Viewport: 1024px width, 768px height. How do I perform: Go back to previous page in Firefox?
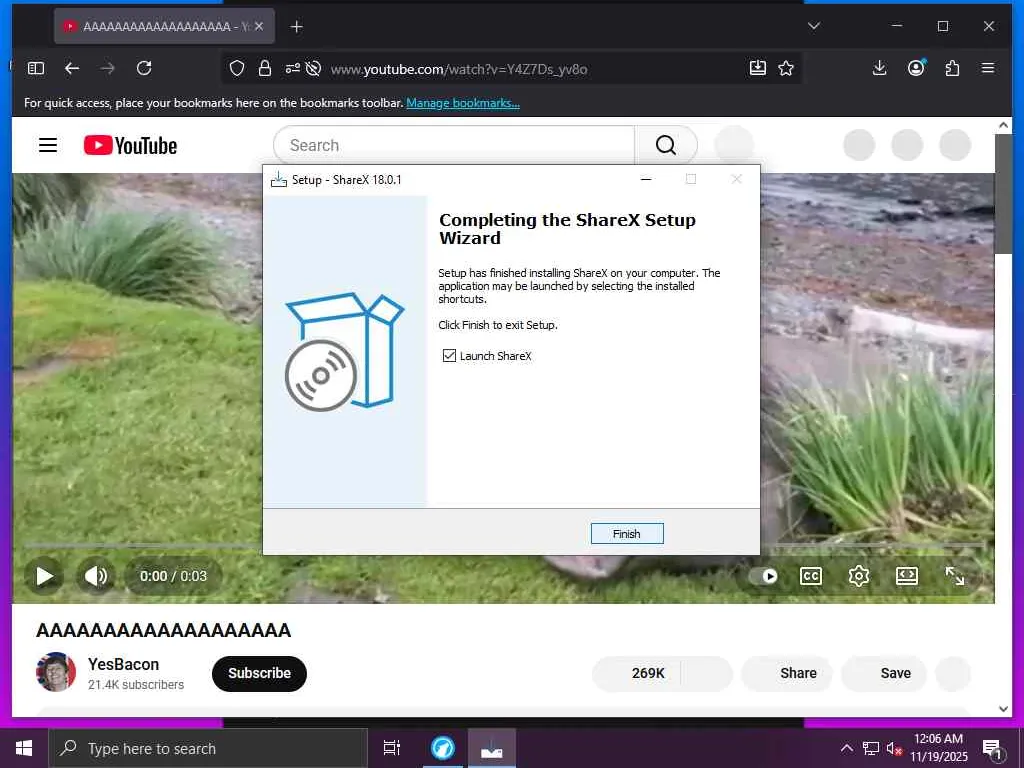tap(72, 68)
